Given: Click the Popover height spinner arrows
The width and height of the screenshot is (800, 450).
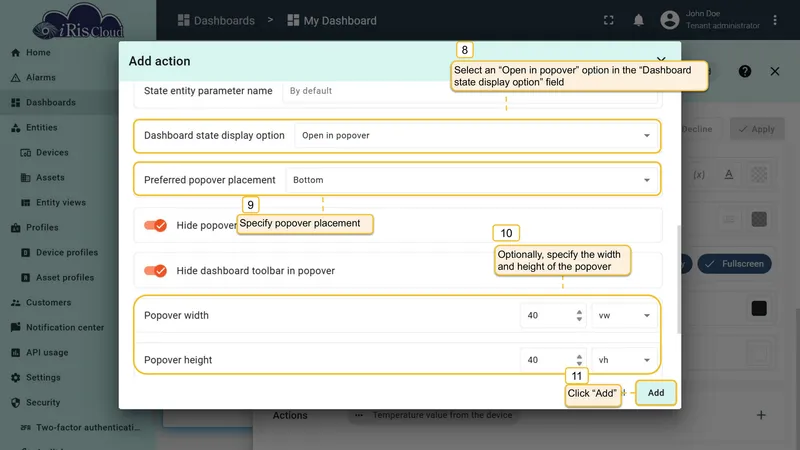Looking at the screenshot, I should click(x=579, y=360).
